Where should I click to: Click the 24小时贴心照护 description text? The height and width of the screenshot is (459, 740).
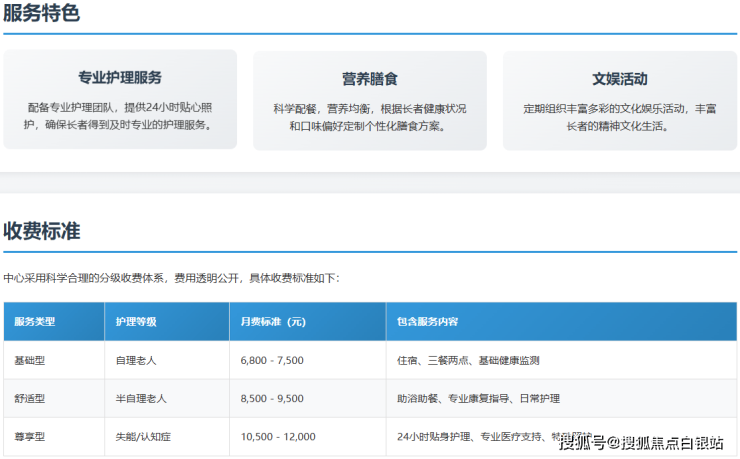[x=120, y=116]
